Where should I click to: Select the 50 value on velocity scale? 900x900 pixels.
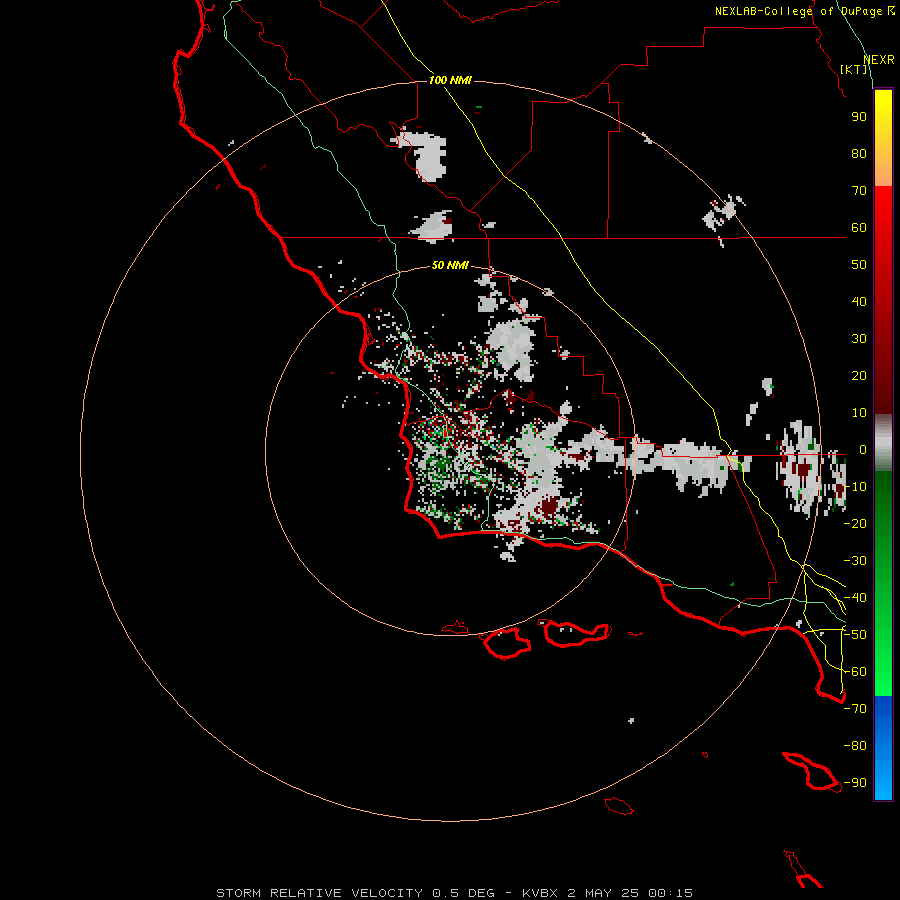(x=859, y=265)
